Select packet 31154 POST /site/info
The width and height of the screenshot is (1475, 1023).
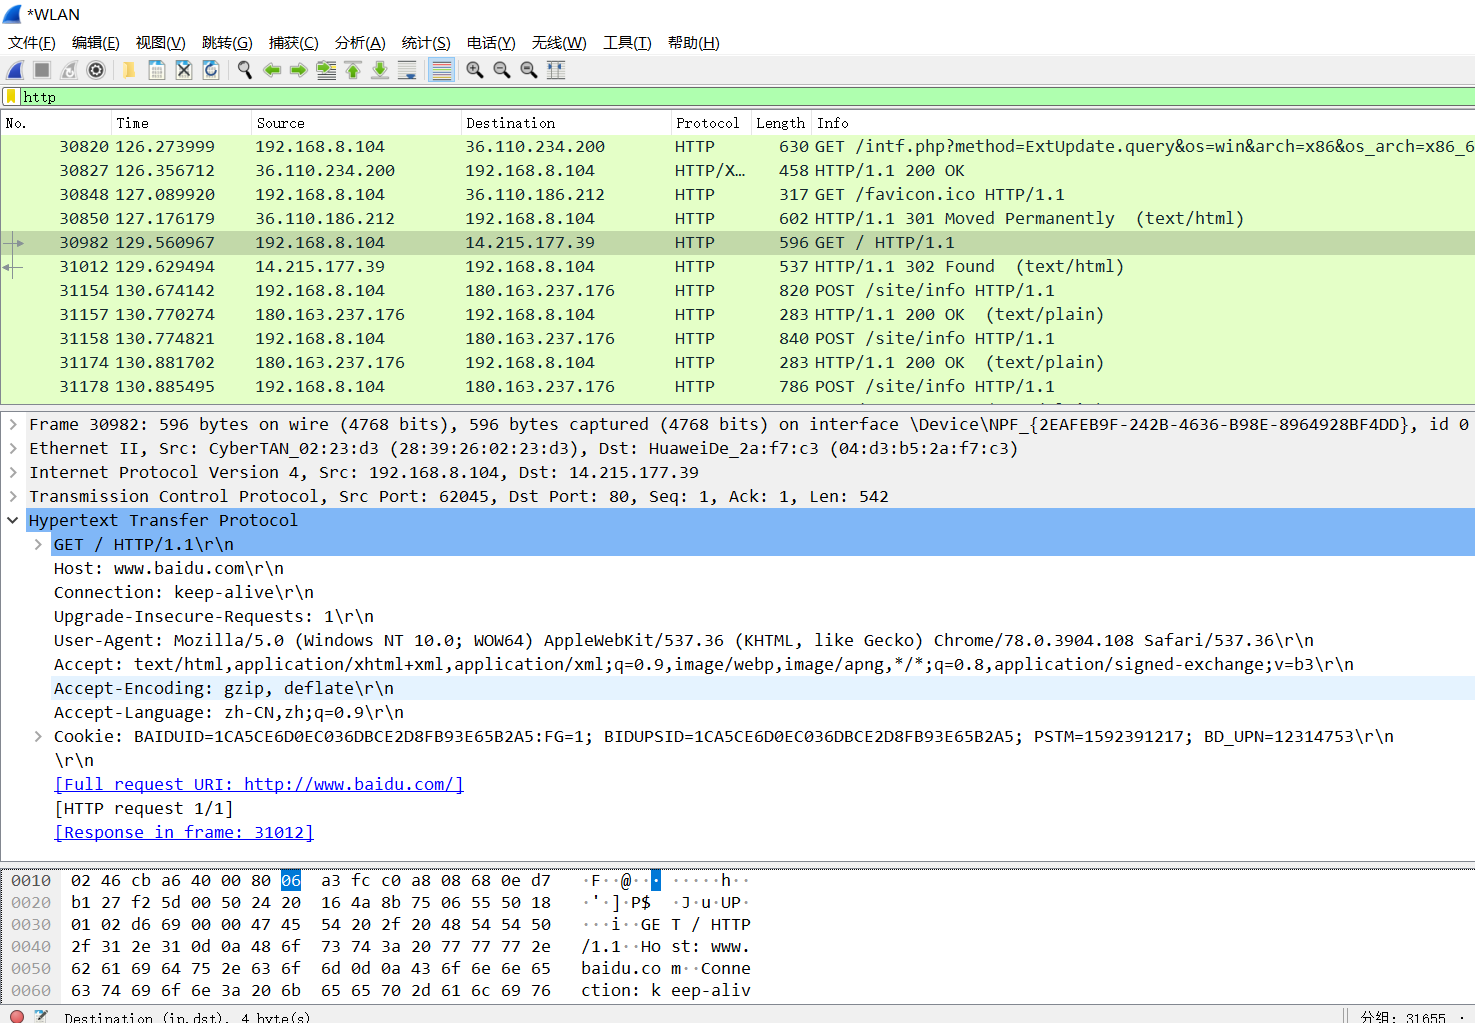click(737, 291)
